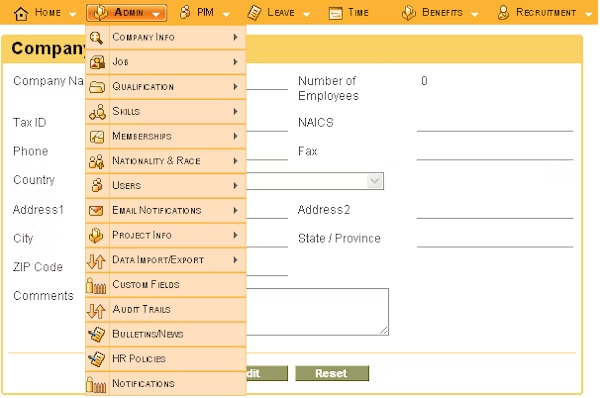Click the Users person icon in menu
Image resolution: width=600 pixels, height=398 pixels.
coord(97,186)
